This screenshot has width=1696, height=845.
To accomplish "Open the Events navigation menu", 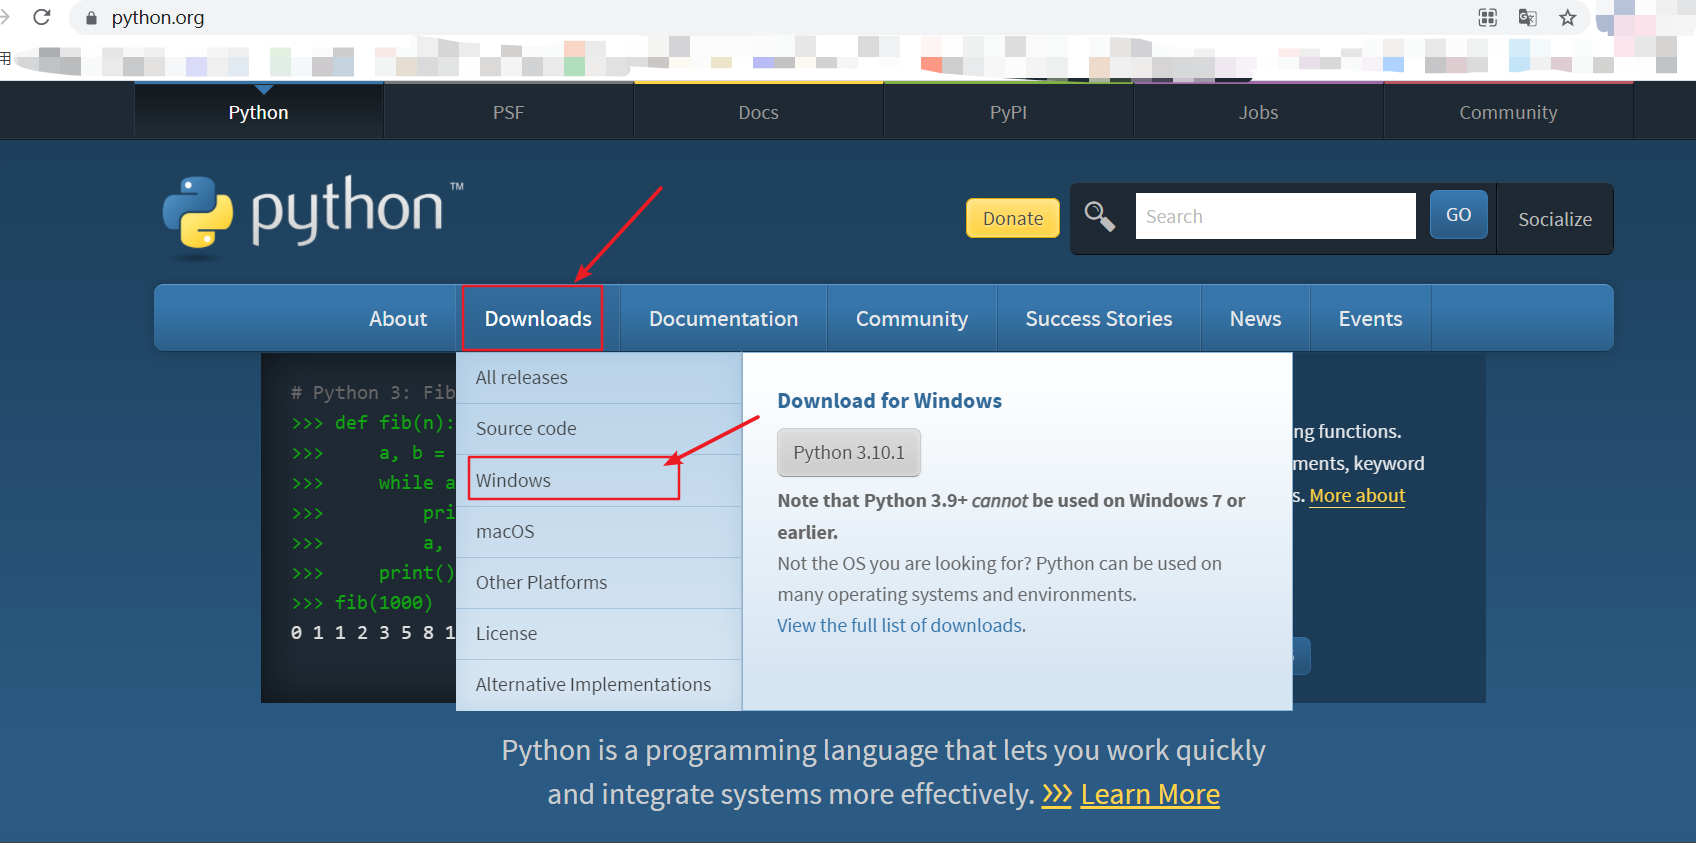I will [1370, 318].
